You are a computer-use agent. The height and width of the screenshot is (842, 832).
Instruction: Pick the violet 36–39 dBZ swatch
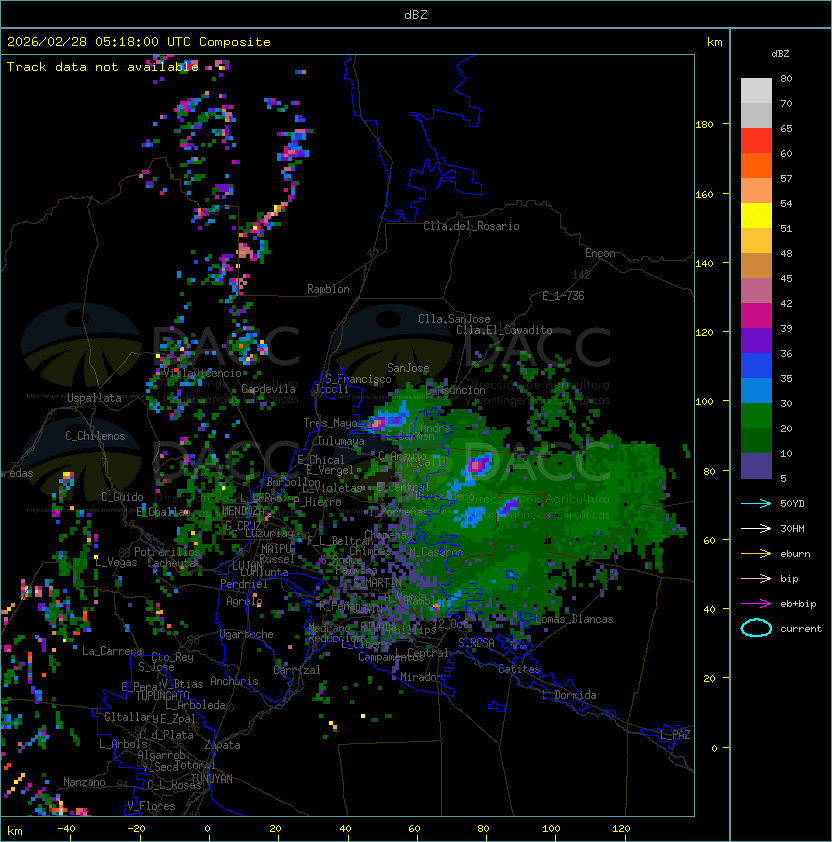point(756,340)
